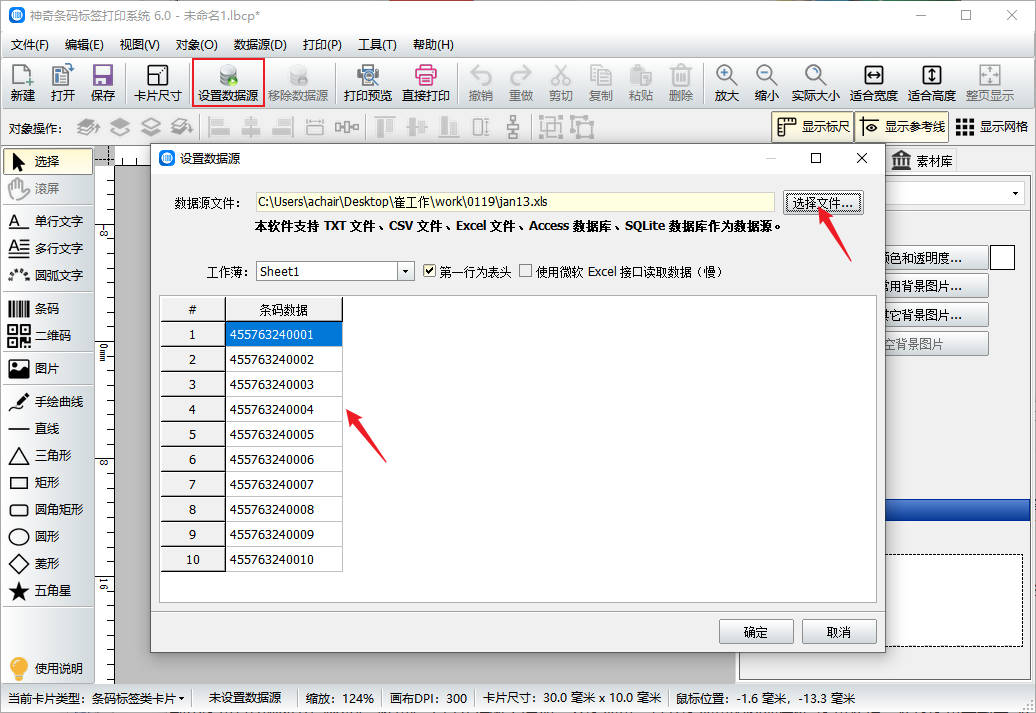Confirm with the 确定 button
The height and width of the screenshot is (713, 1036).
[756, 632]
